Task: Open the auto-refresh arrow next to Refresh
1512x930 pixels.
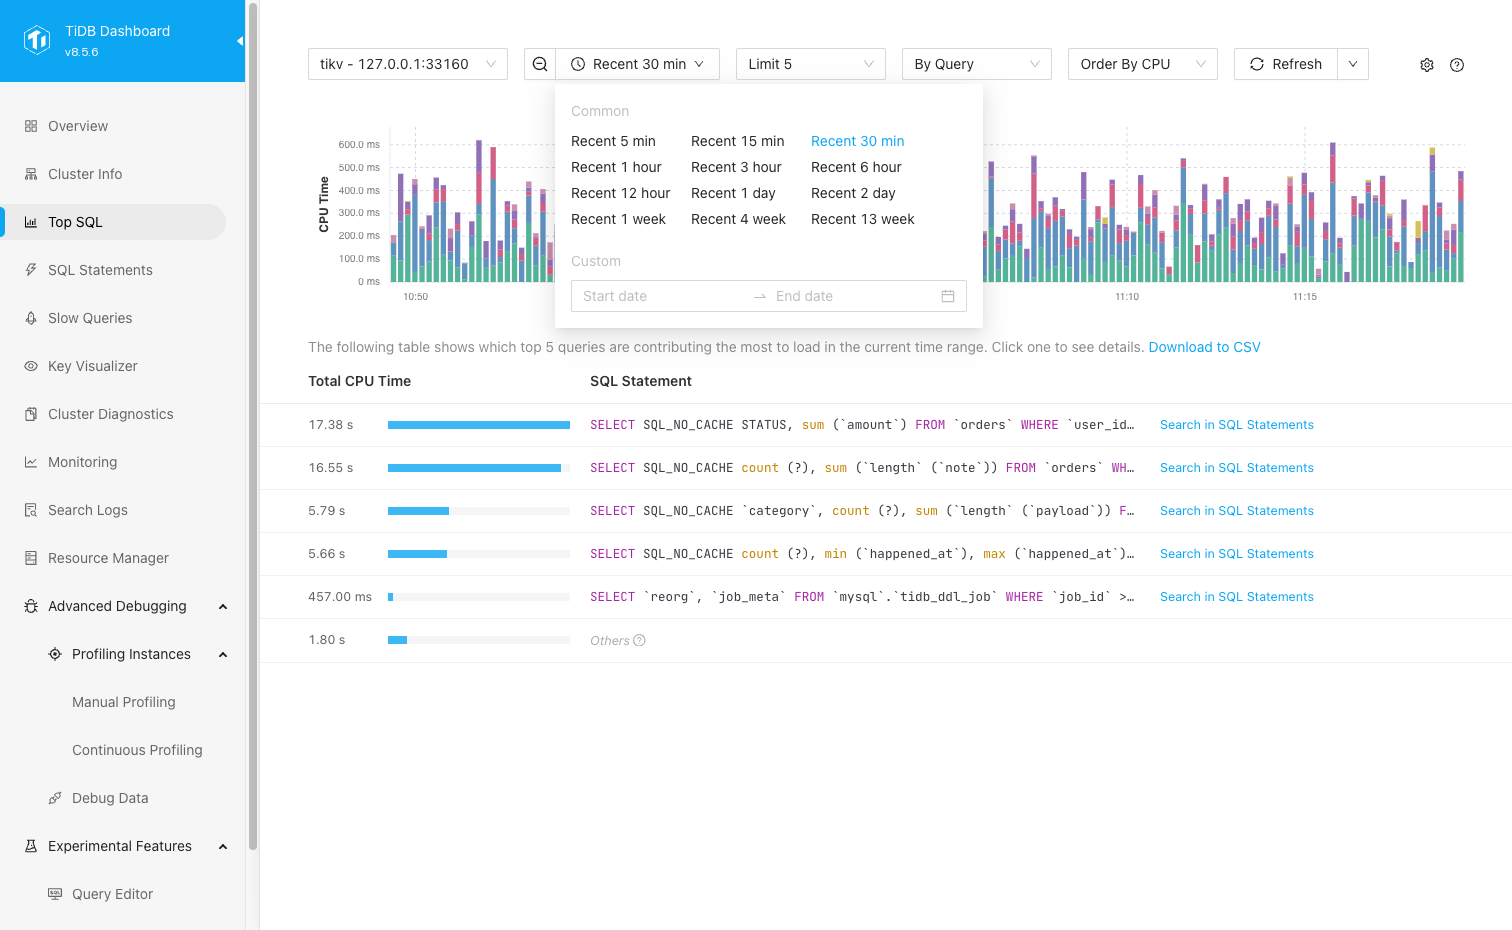Action: [x=1353, y=64]
